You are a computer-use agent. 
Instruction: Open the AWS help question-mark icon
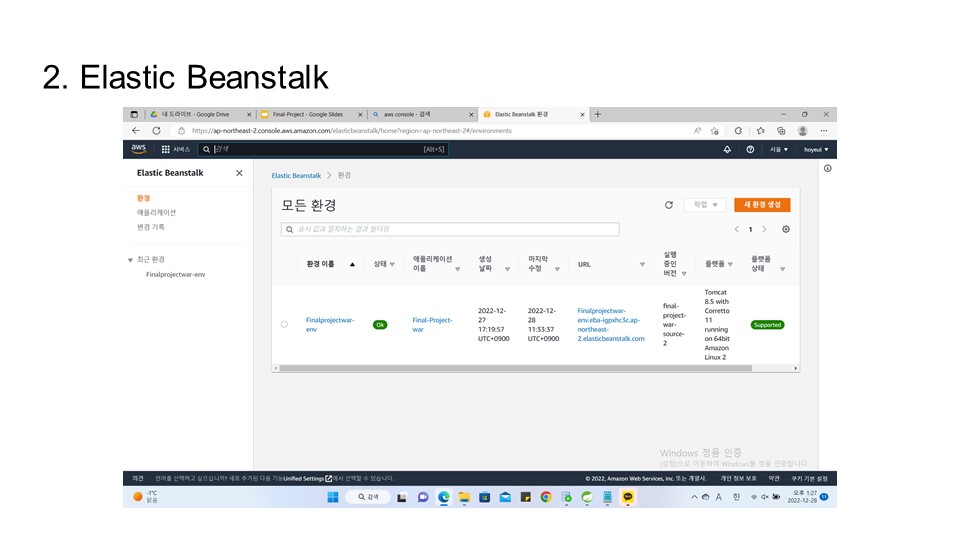(x=750, y=149)
